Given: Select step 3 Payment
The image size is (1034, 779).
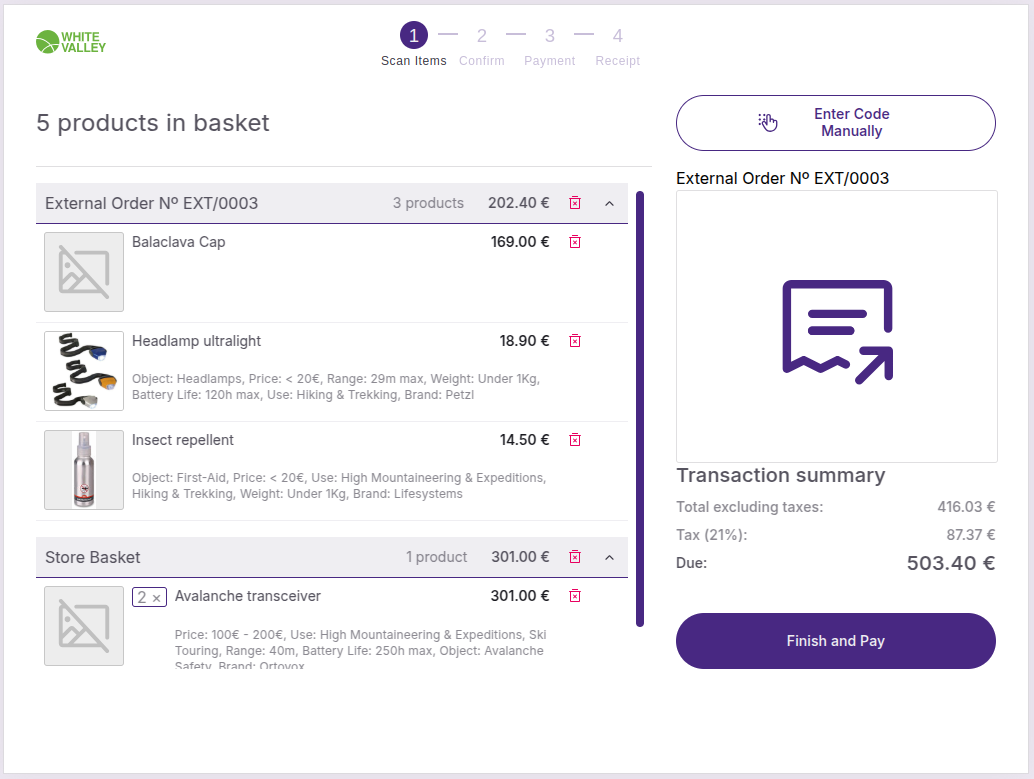Looking at the screenshot, I should [x=549, y=37].
